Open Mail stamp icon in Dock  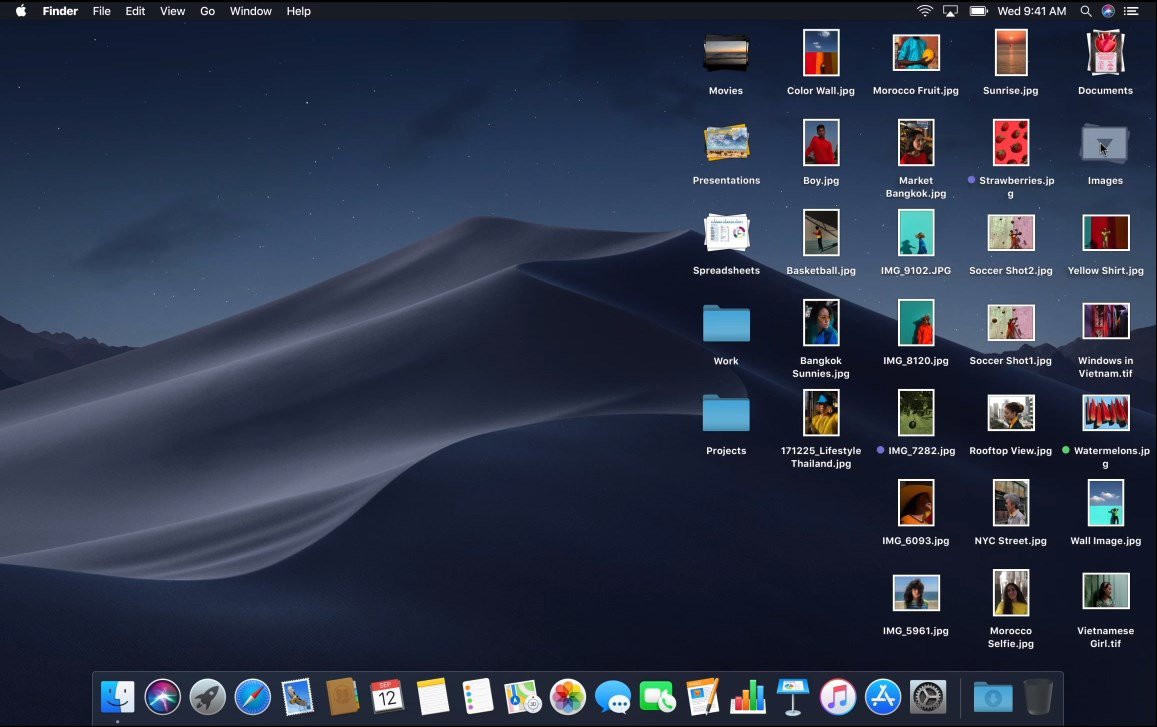(297, 697)
